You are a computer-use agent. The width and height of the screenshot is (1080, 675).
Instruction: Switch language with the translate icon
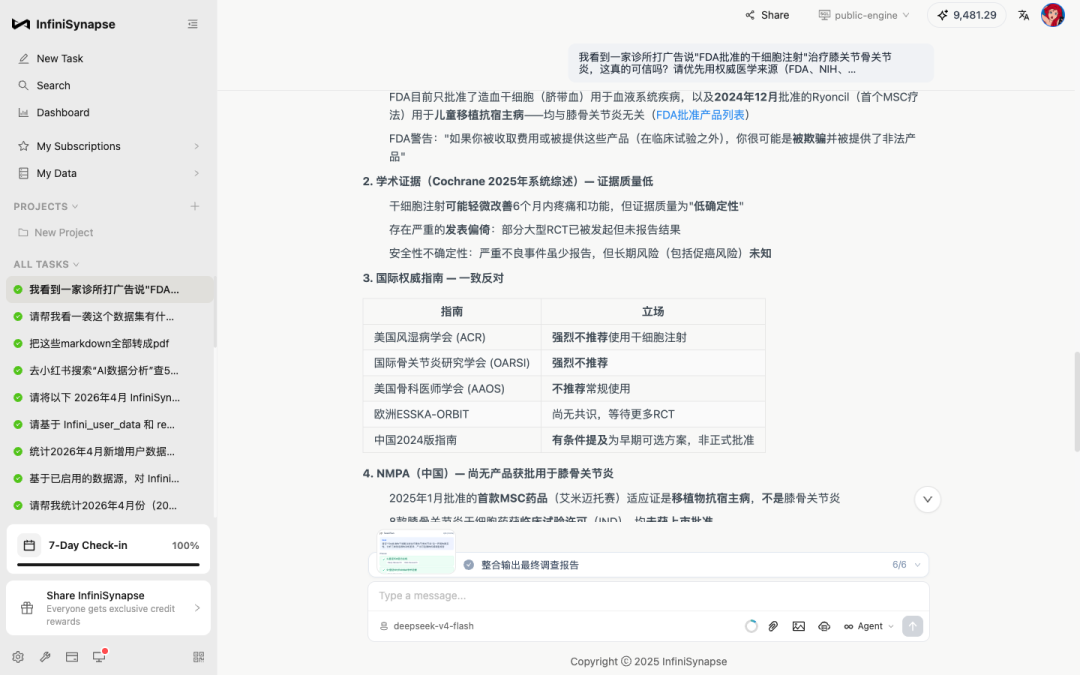1024,15
